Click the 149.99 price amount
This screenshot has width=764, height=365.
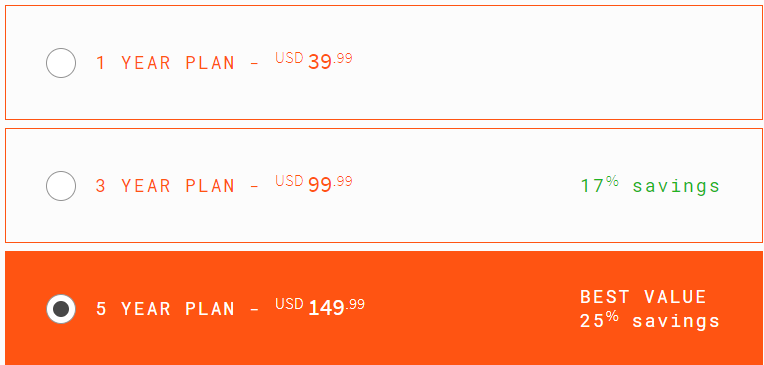(x=336, y=307)
